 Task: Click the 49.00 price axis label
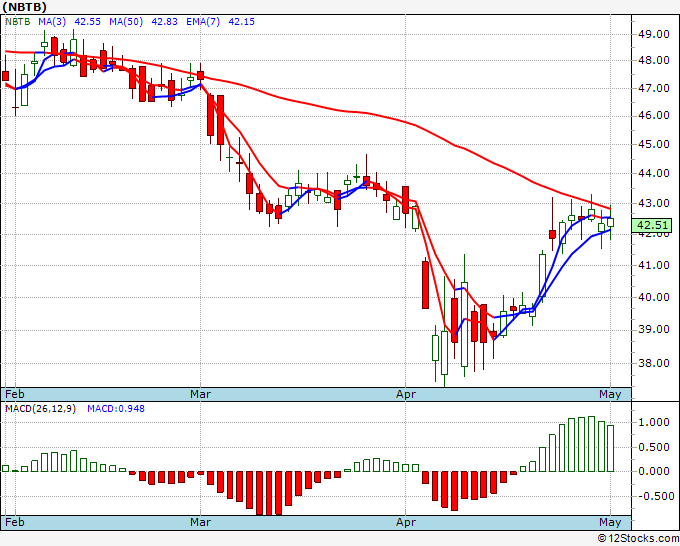(x=654, y=34)
